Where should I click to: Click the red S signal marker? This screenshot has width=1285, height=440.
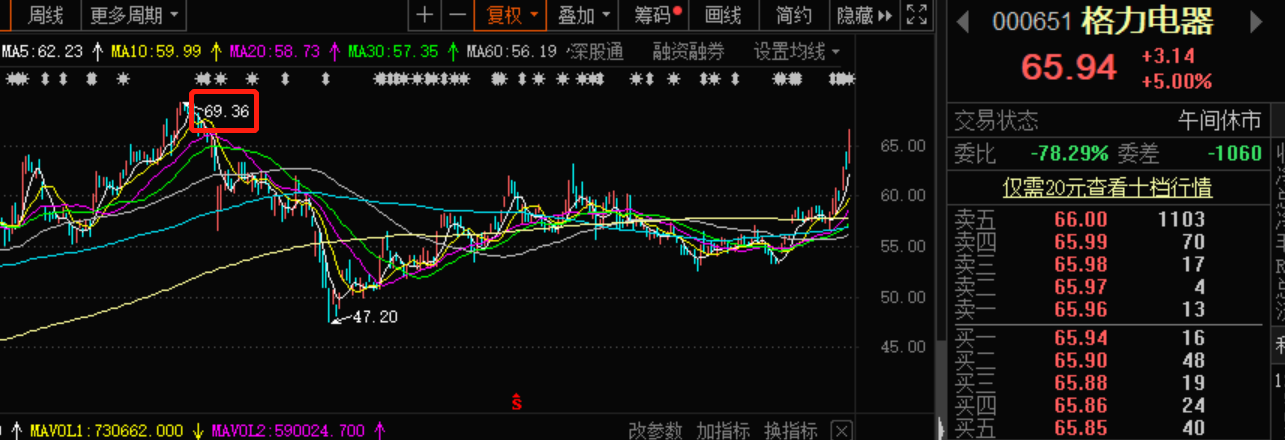517,403
